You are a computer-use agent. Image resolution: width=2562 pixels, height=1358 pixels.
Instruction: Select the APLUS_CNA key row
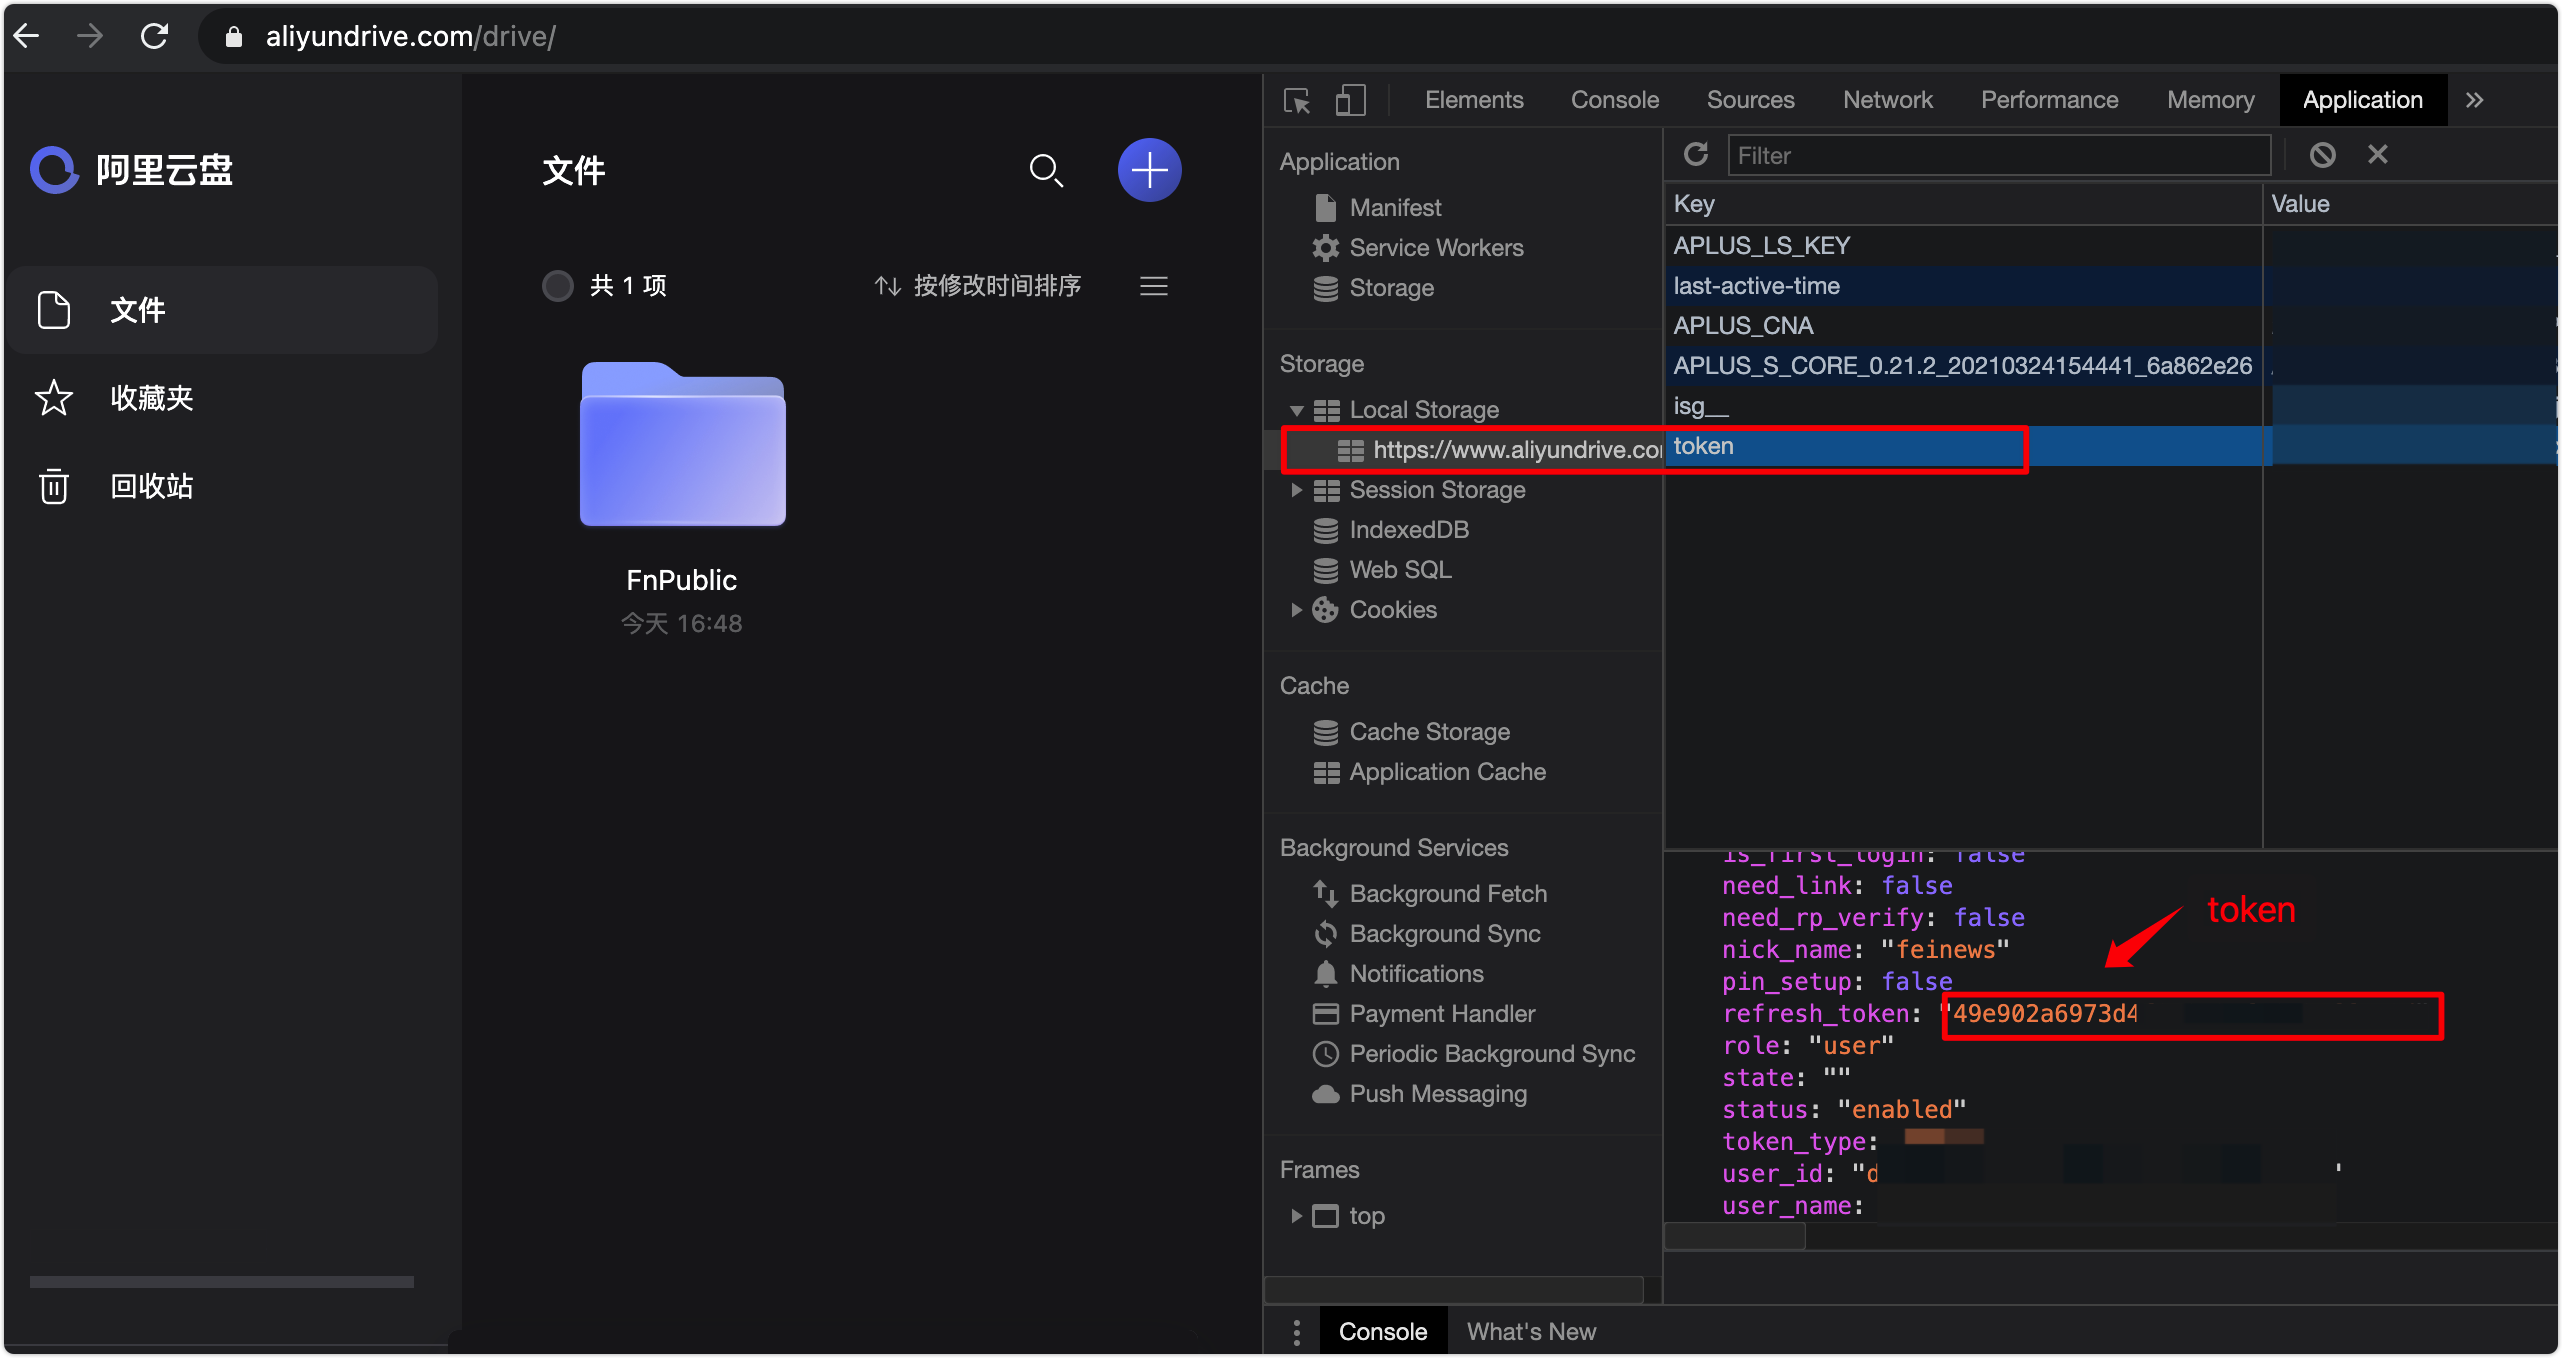[x=2110, y=326]
